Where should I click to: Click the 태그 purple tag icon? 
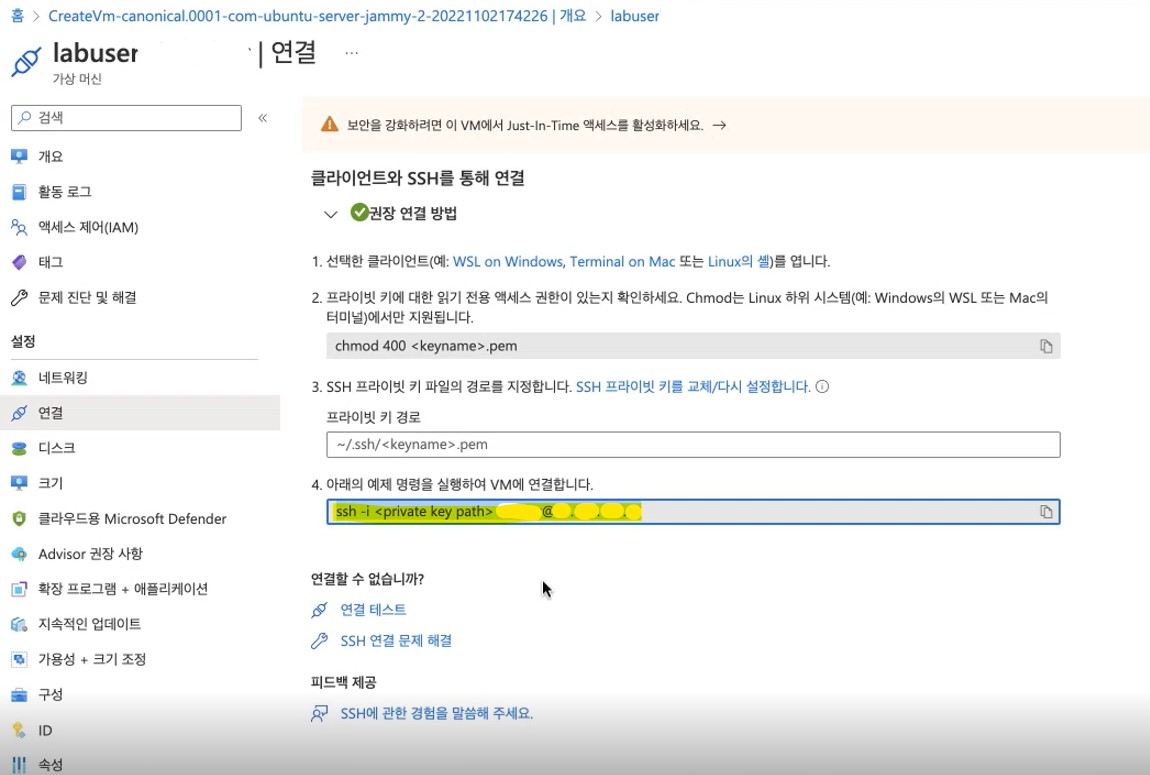(19, 262)
